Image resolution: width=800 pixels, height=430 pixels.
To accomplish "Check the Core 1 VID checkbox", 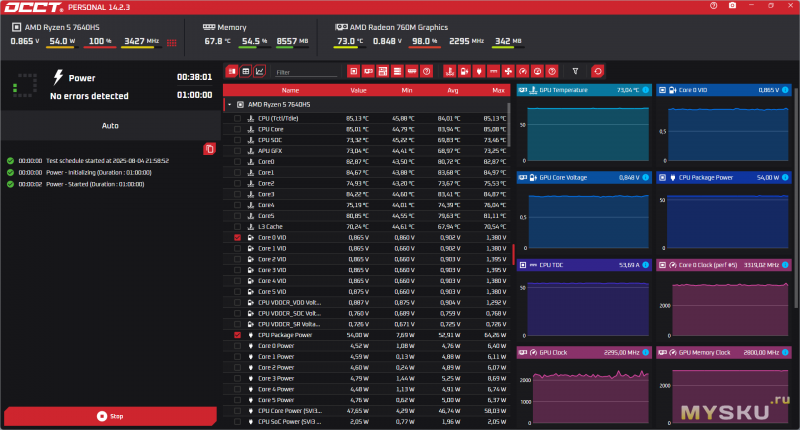I will point(237,248).
